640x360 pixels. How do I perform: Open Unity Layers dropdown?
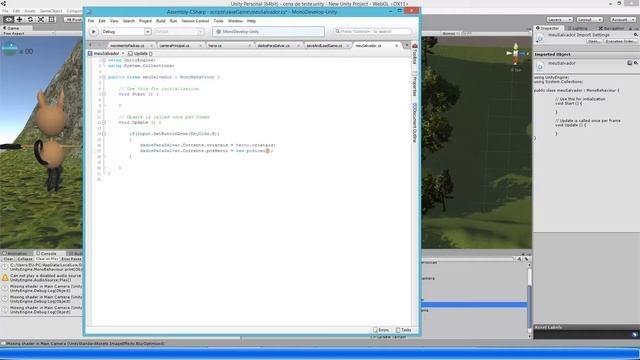pyautogui.click(x=560, y=20)
